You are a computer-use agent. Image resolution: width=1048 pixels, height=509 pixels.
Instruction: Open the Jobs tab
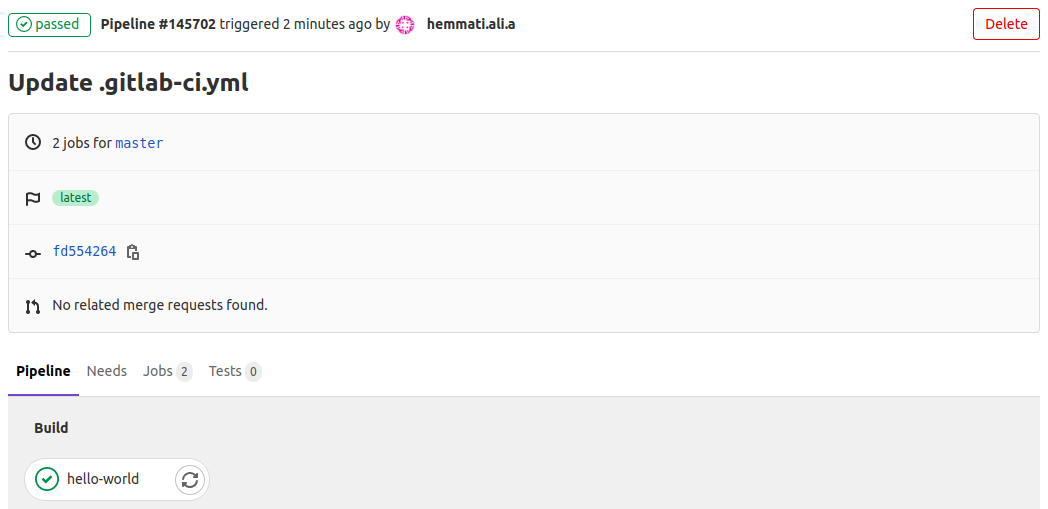pyautogui.click(x=167, y=371)
